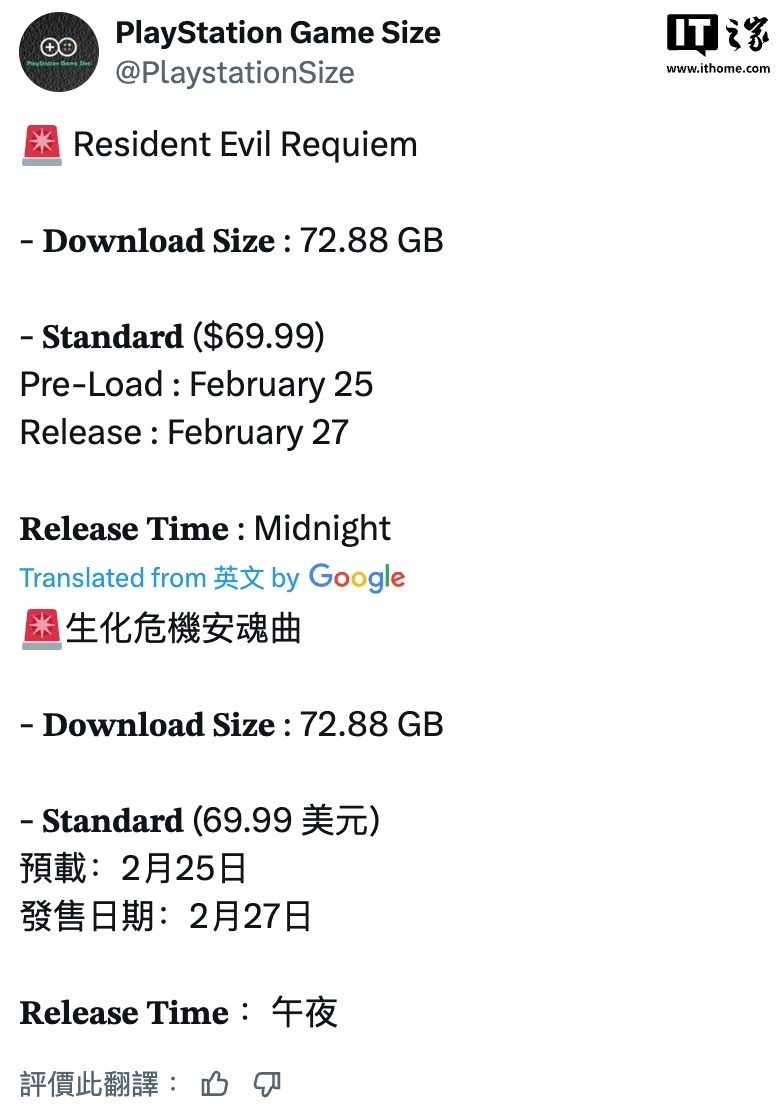782x1118 pixels.
Task: Click the Resident Evil Requiem title text
Action: coord(245,145)
